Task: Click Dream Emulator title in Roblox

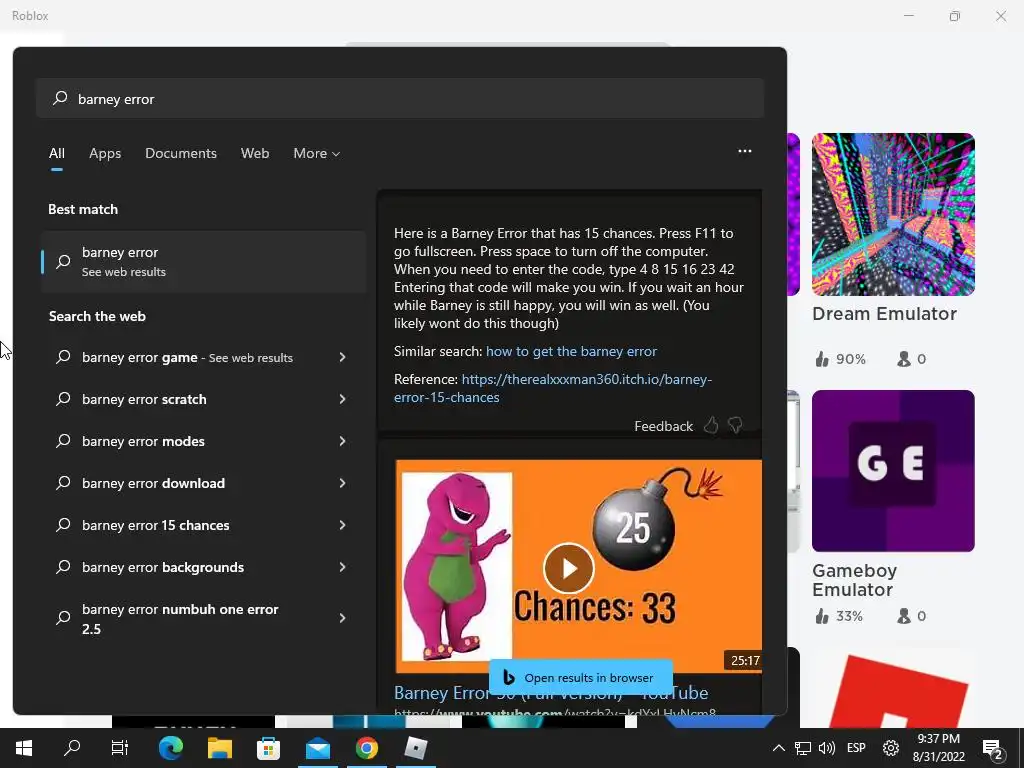Action: pos(884,313)
